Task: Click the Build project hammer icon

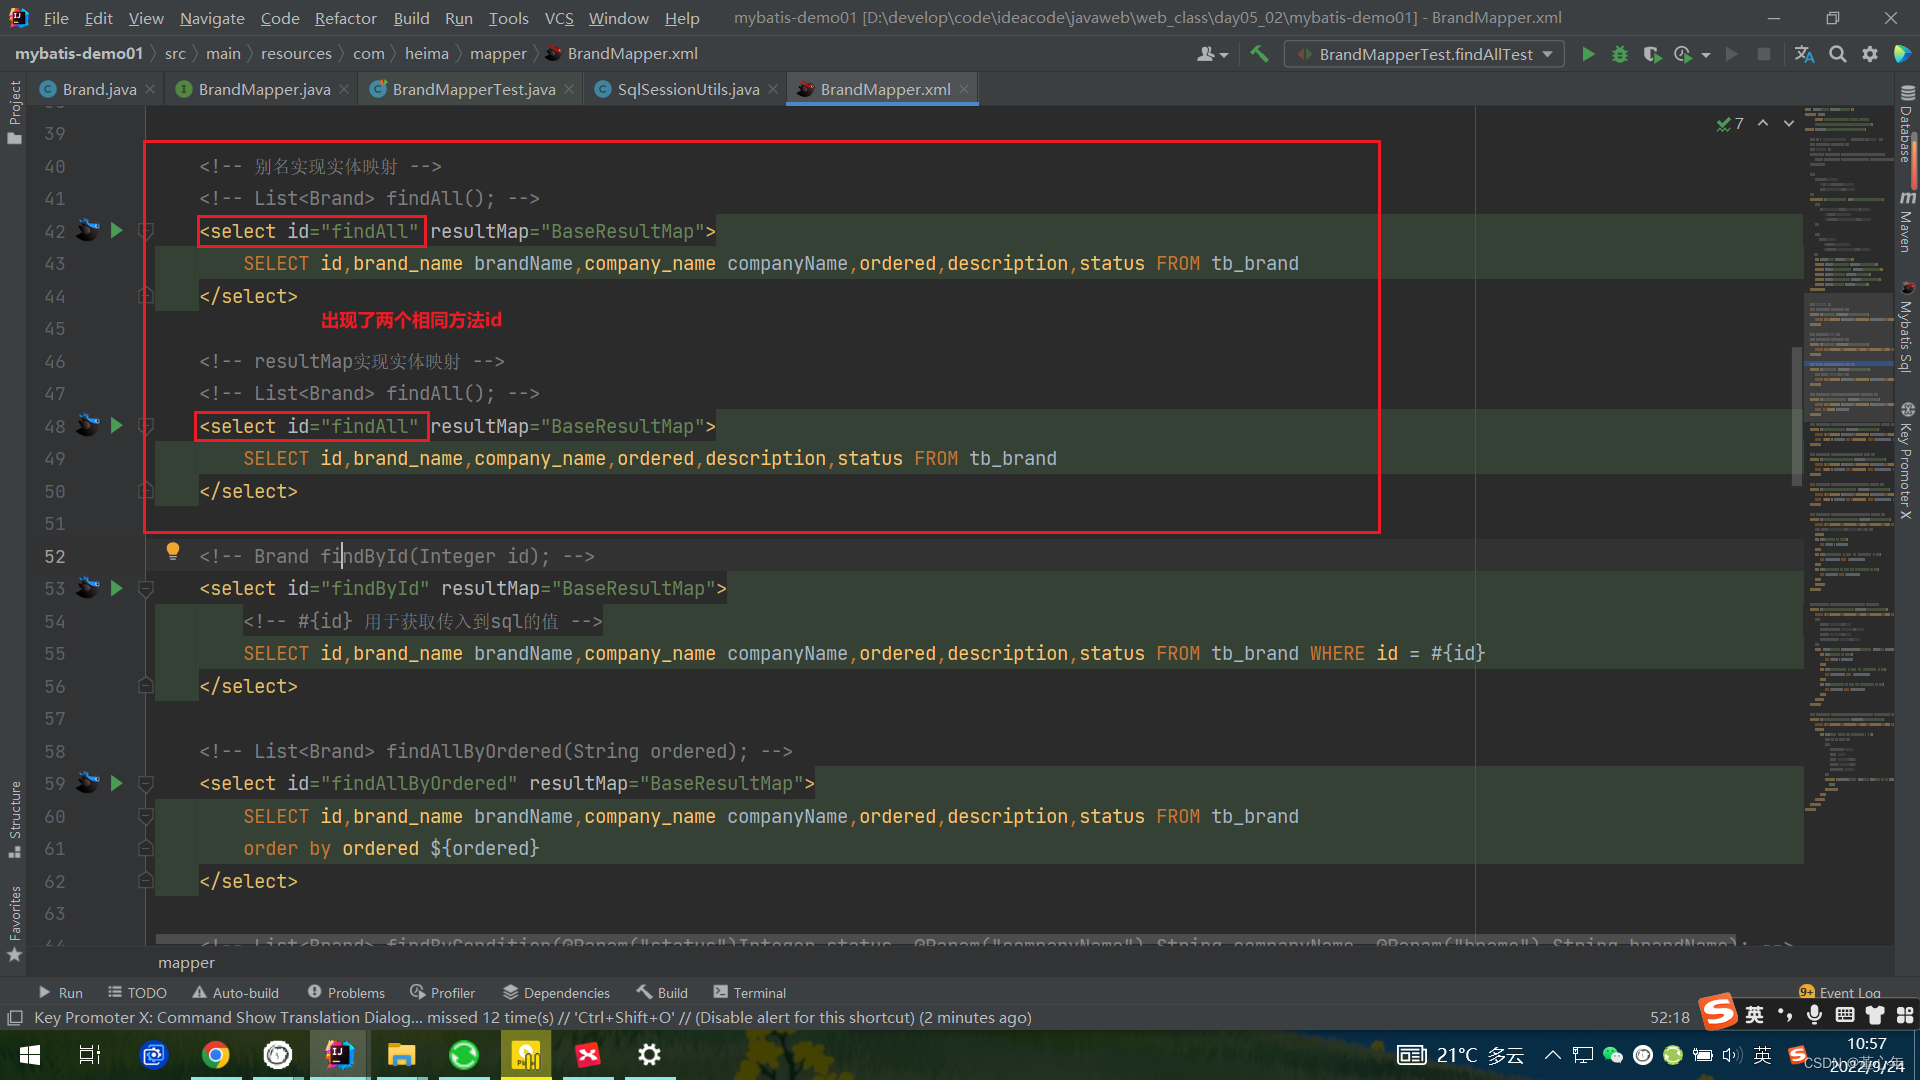Action: (x=1259, y=54)
